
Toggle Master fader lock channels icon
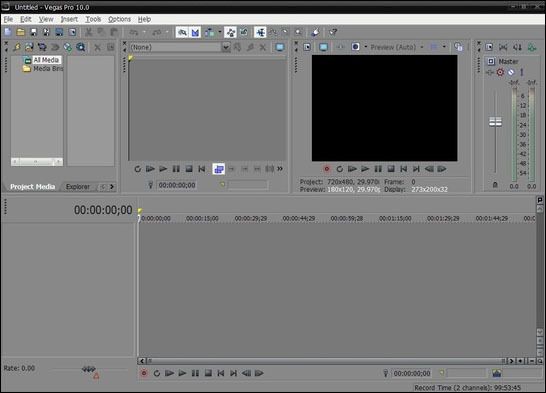(x=495, y=185)
